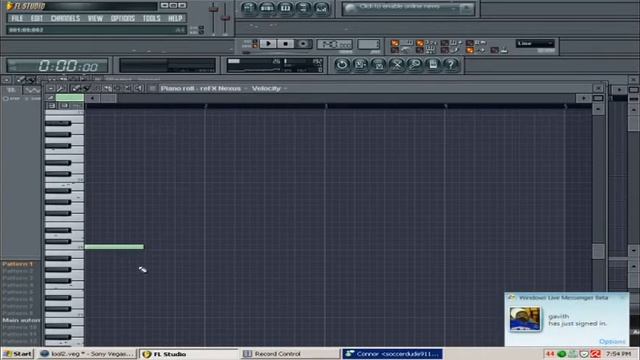Open the CHANNELS menu
This screenshot has height=360, width=640.
(65, 18)
